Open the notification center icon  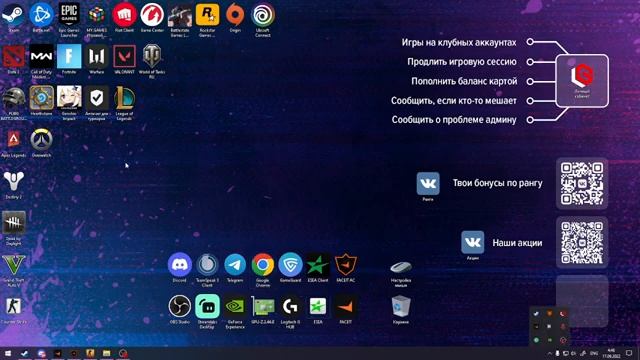pyautogui.click(x=629, y=353)
